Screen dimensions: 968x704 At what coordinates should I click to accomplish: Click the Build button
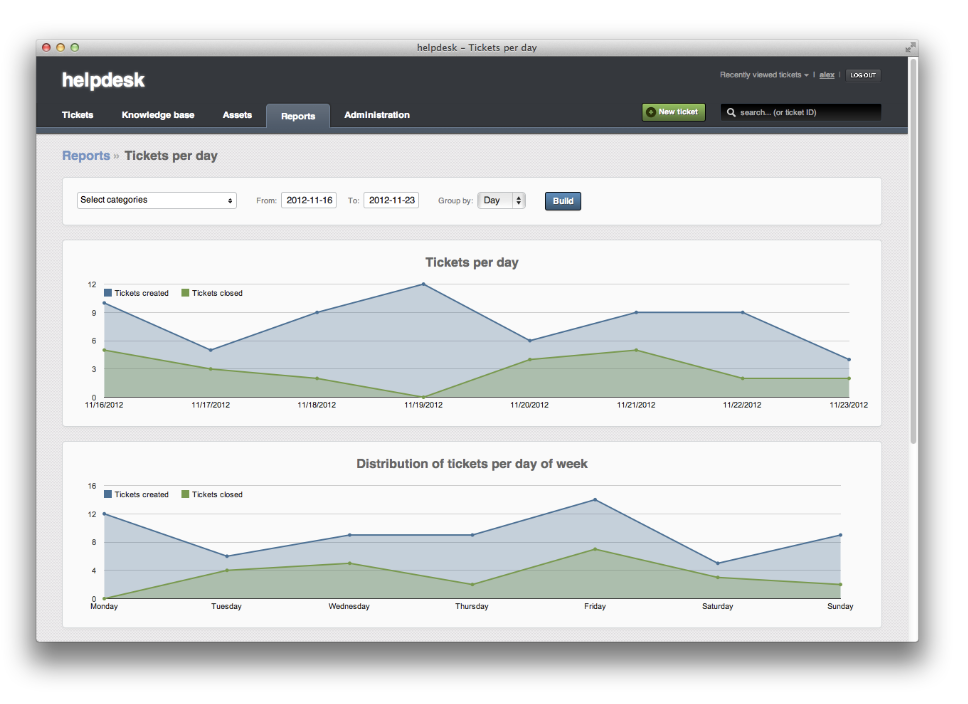[x=562, y=200]
